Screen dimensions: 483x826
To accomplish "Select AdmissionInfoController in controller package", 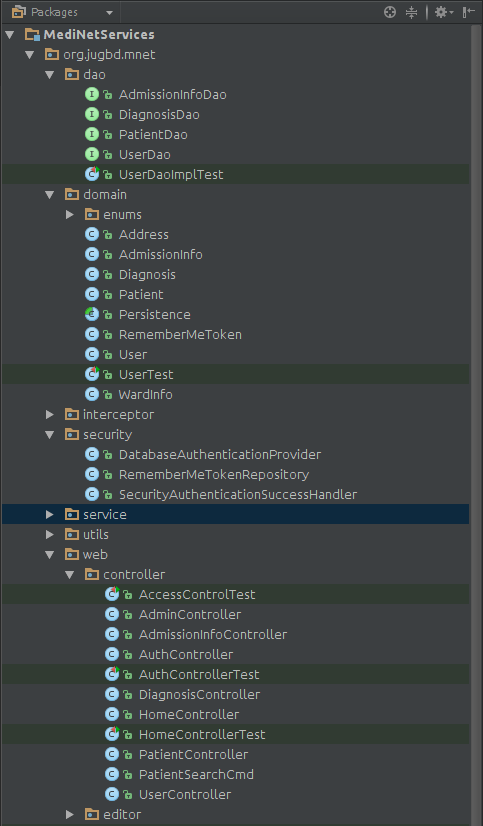I will 213,634.
